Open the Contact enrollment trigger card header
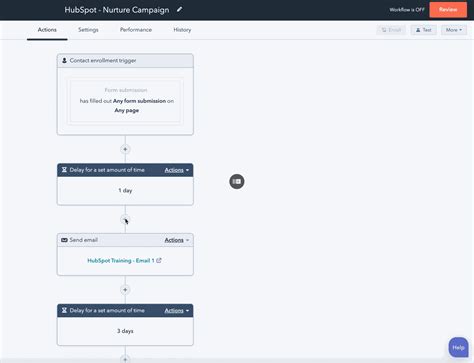474x363 pixels. pos(125,61)
